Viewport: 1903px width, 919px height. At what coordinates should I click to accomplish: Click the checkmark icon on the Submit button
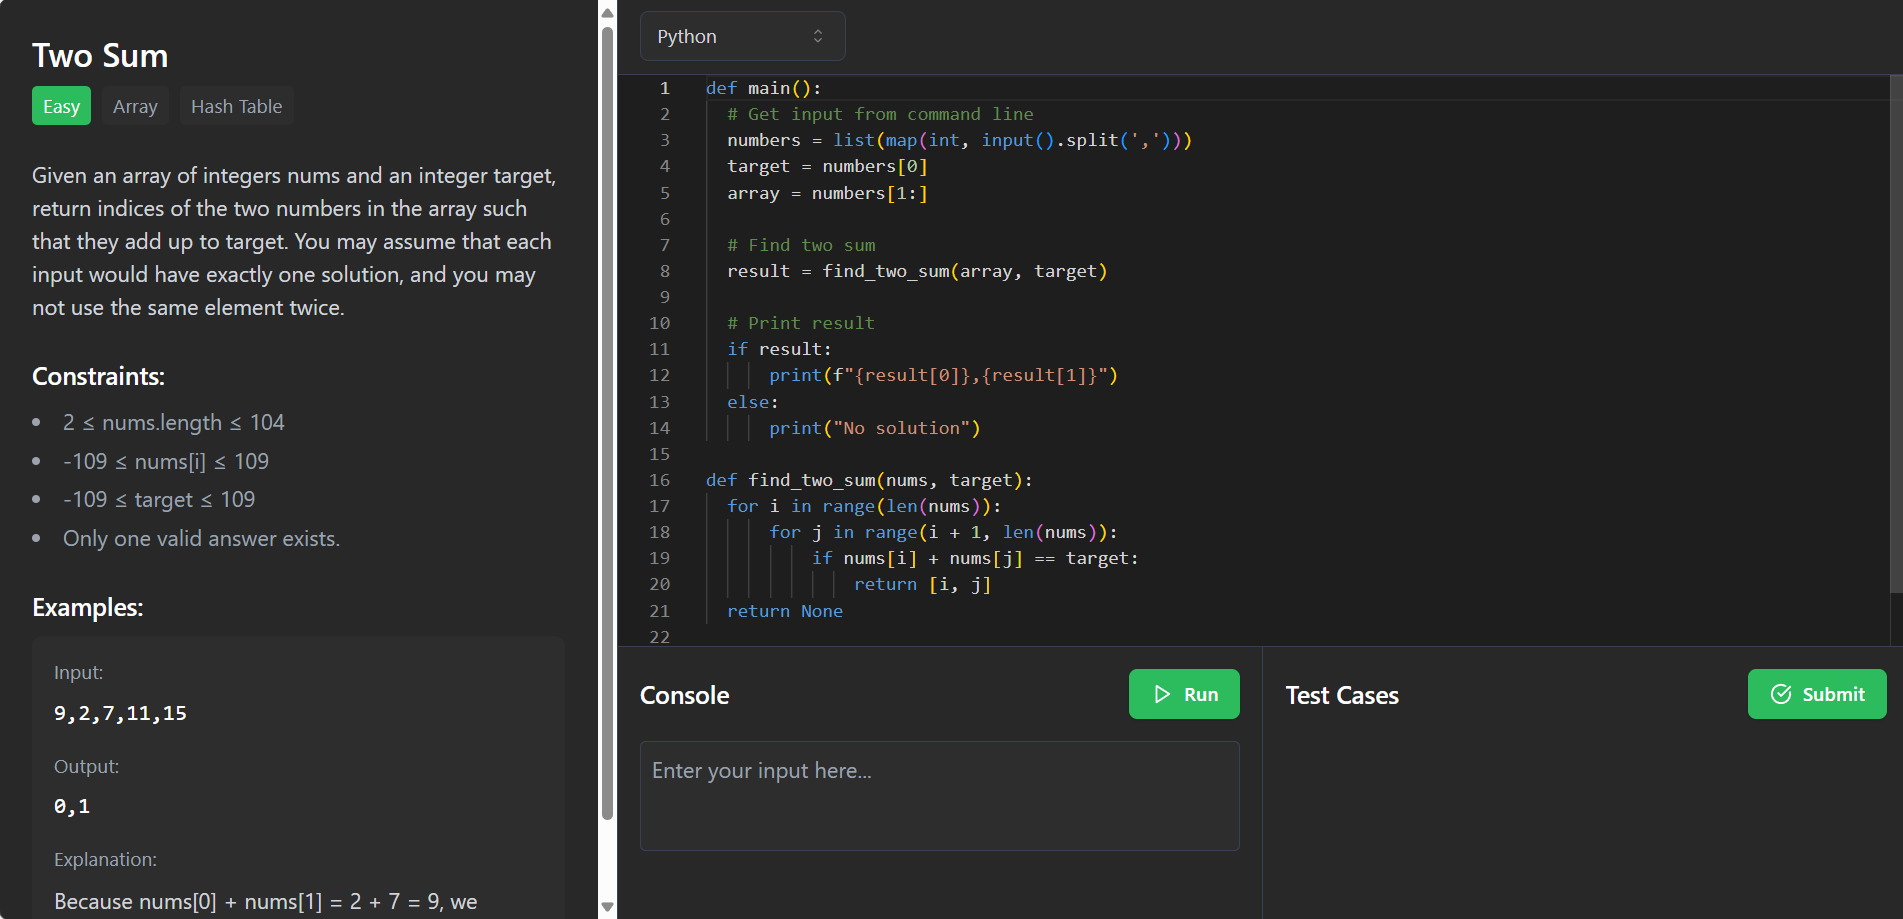[1781, 694]
